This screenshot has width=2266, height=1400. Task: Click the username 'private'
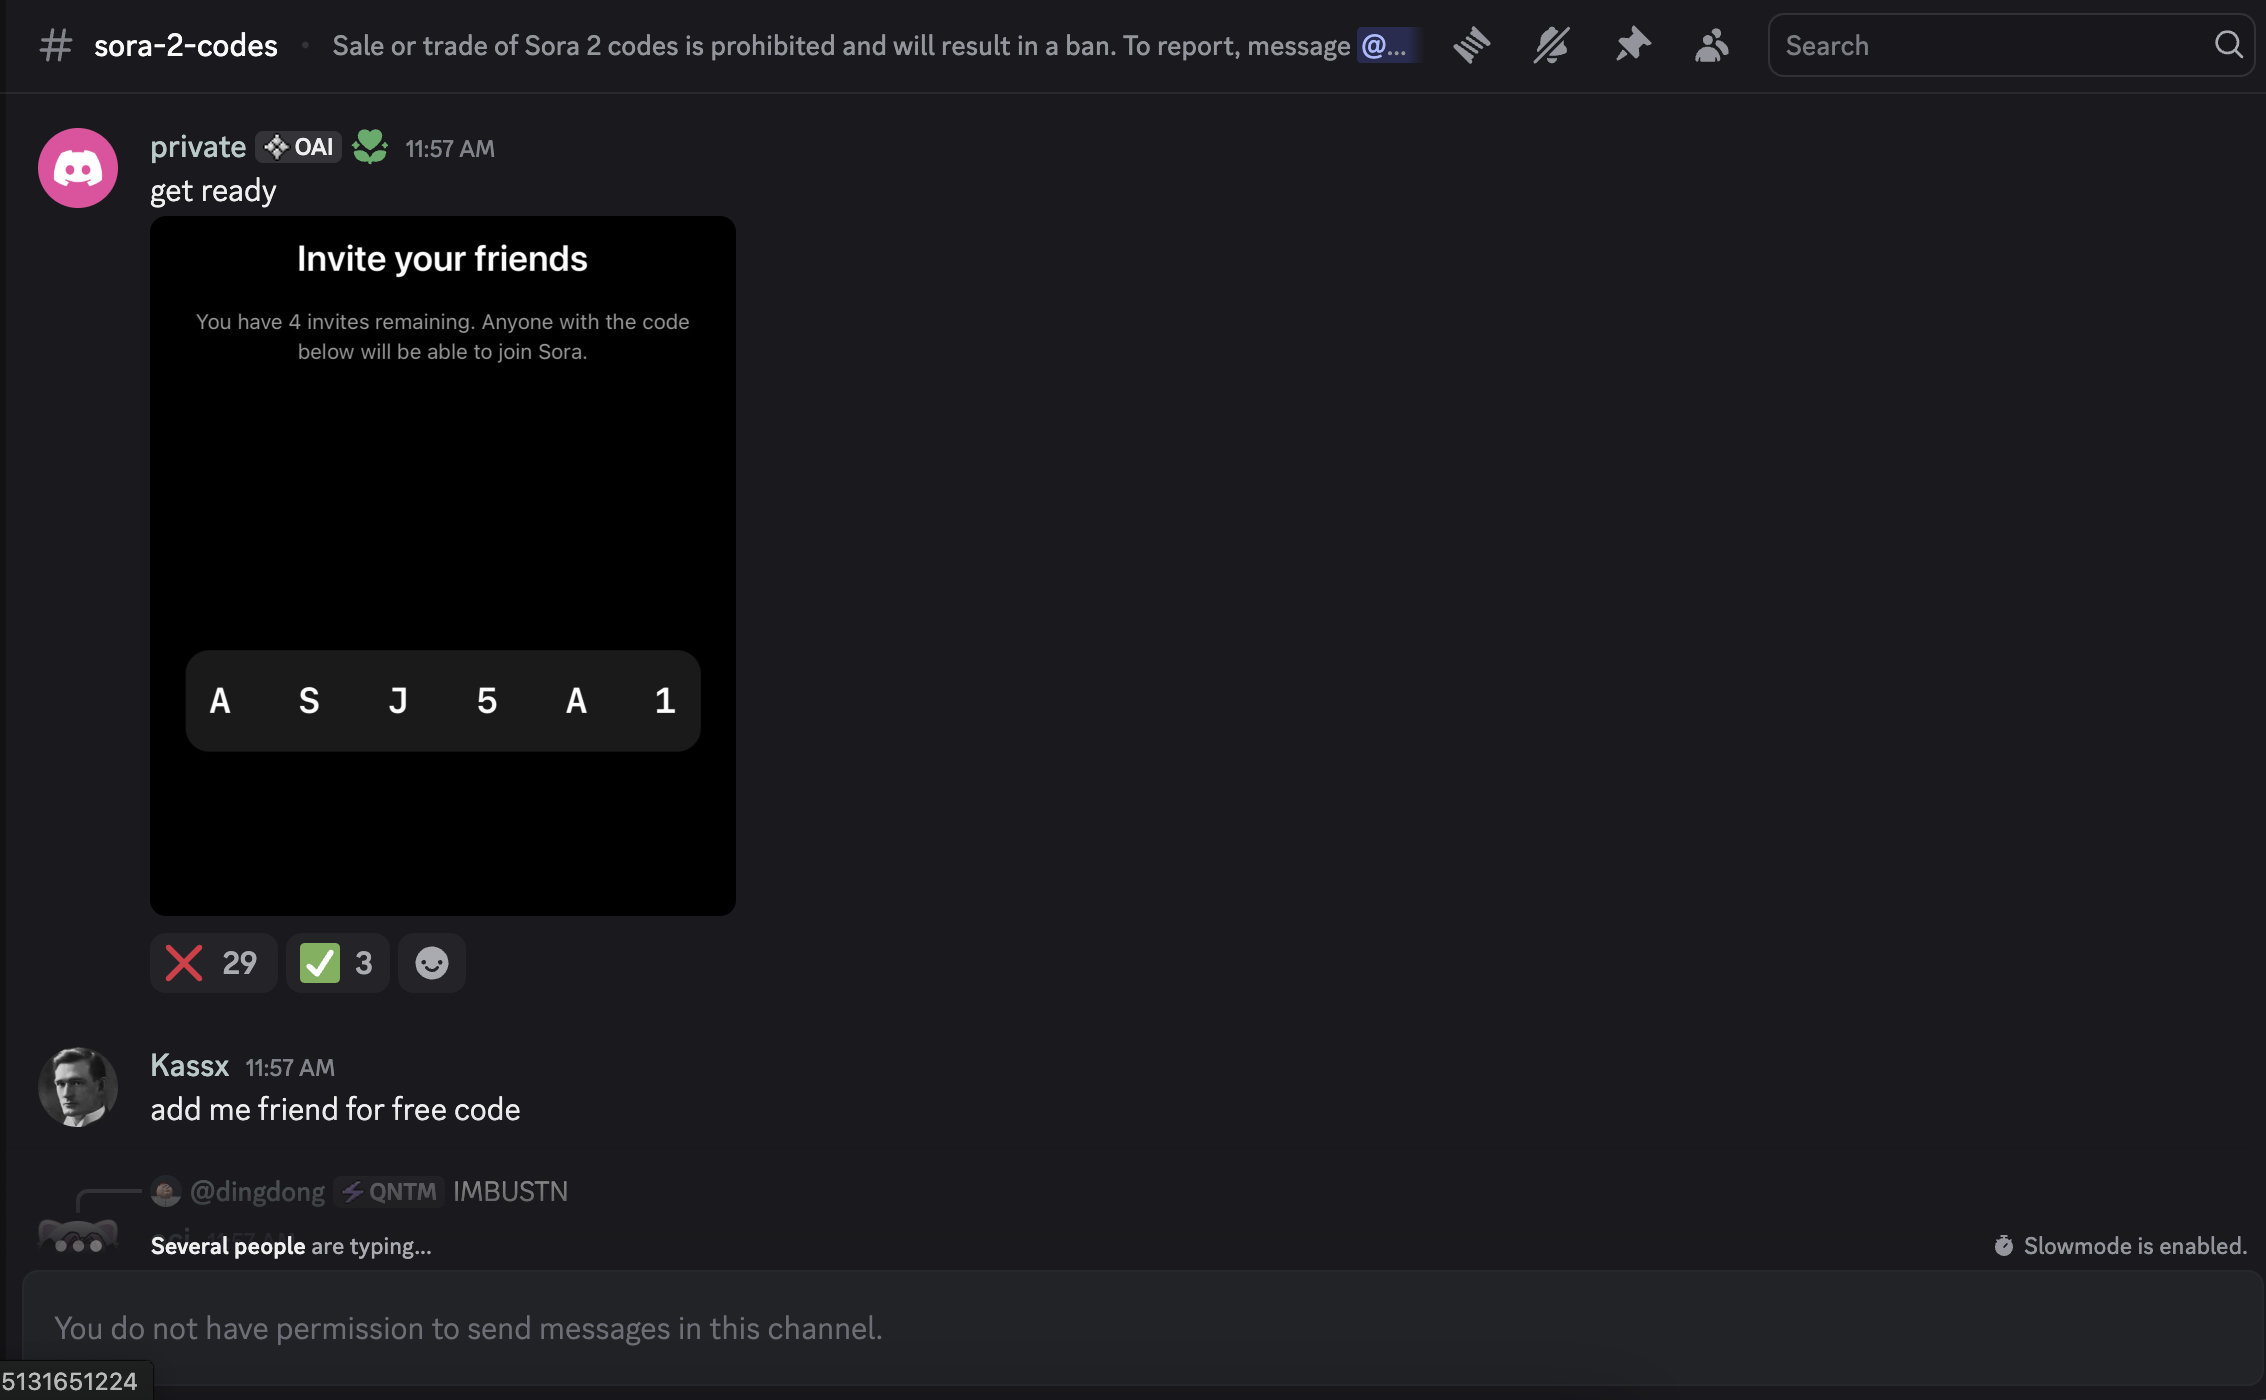point(198,147)
